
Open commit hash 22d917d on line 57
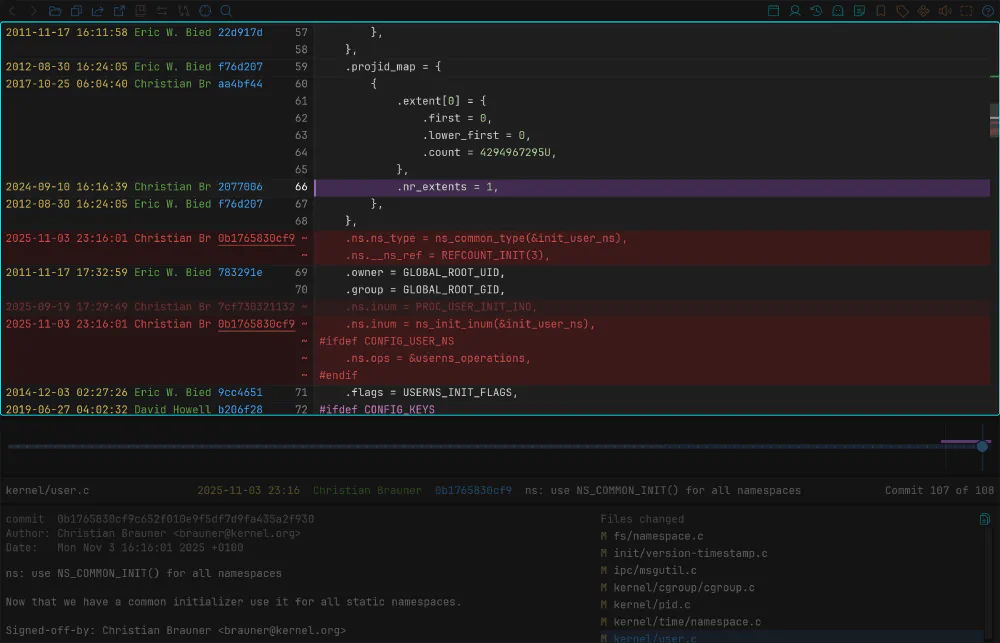[x=240, y=32]
